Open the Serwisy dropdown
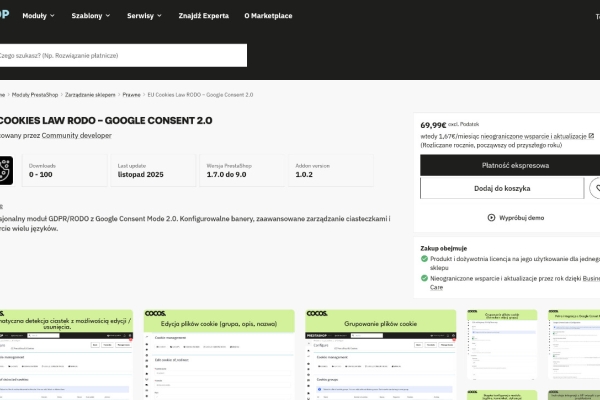The width and height of the screenshot is (600, 400). click(144, 16)
